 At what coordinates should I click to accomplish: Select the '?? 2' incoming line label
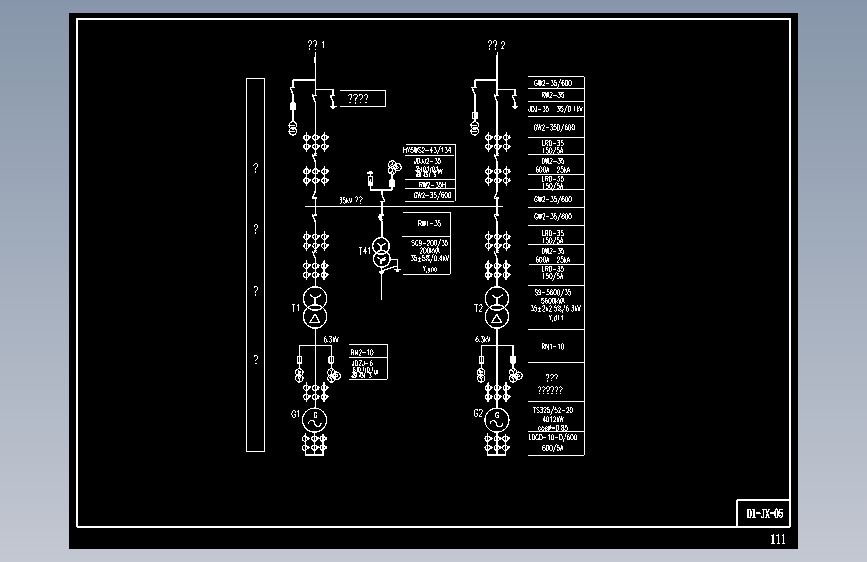click(496, 45)
